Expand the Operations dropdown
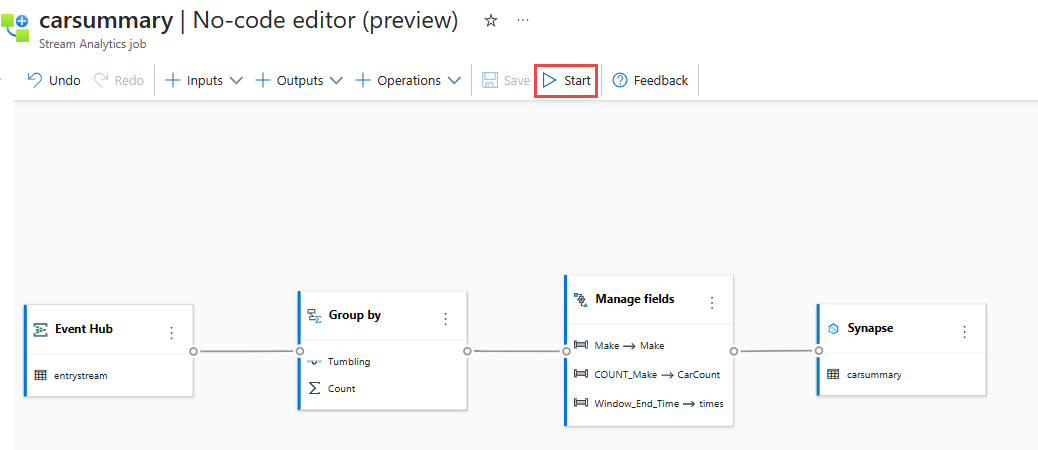 click(454, 80)
